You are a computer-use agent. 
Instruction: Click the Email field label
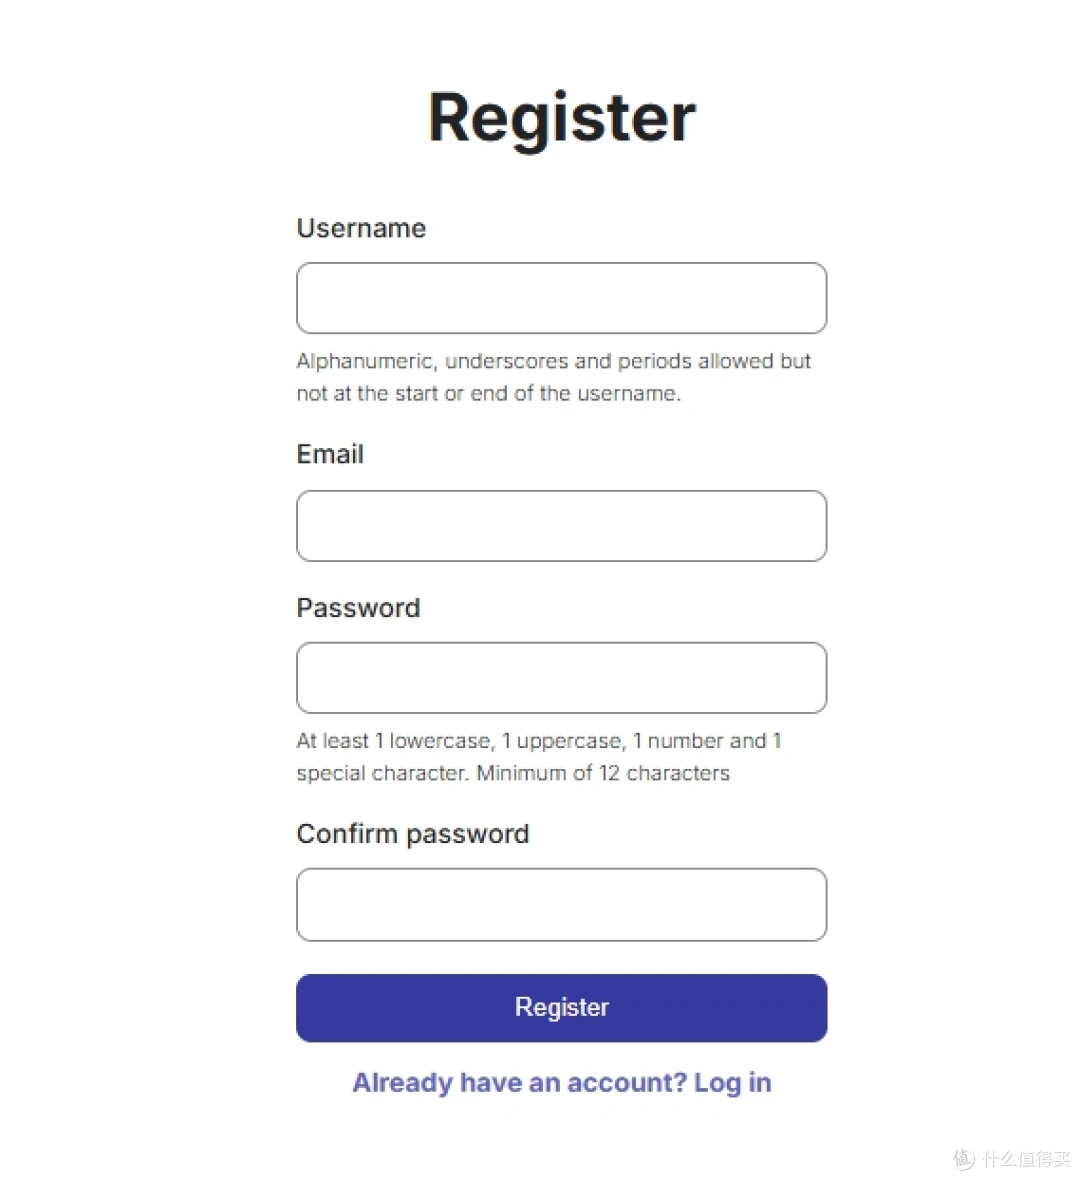tap(330, 454)
